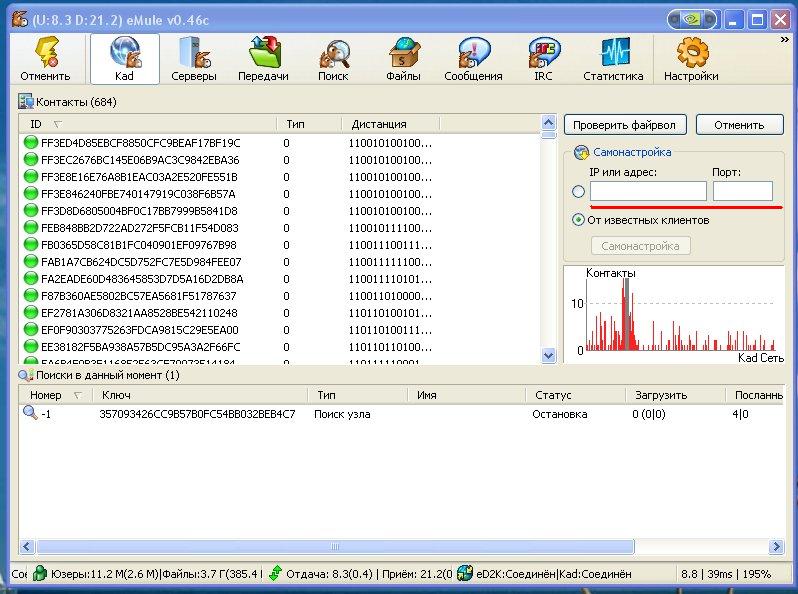Select contact FB0365D58C81B1FC040901EF09767B98 green icon

[x=31, y=244]
